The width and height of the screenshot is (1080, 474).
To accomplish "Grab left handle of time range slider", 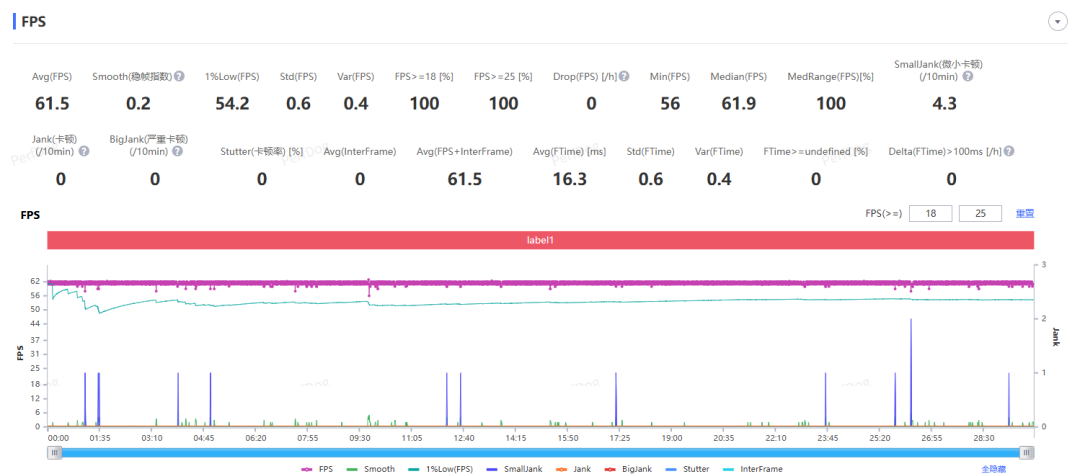I will [x=54, y=452].
